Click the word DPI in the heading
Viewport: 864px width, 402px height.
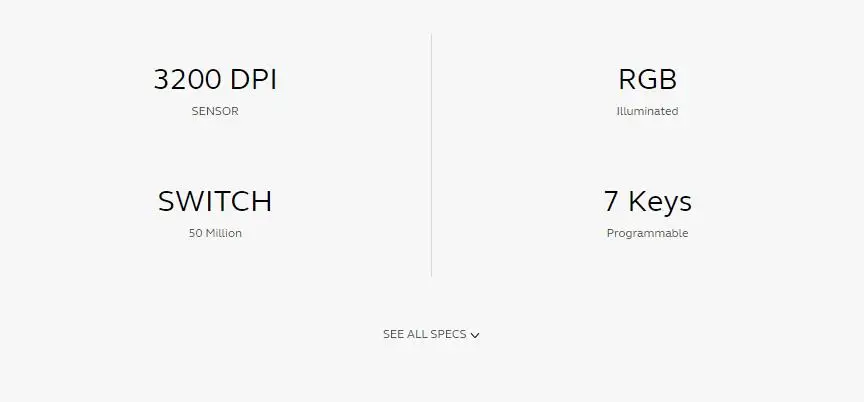pyautogui.click(x=253, y=80)
